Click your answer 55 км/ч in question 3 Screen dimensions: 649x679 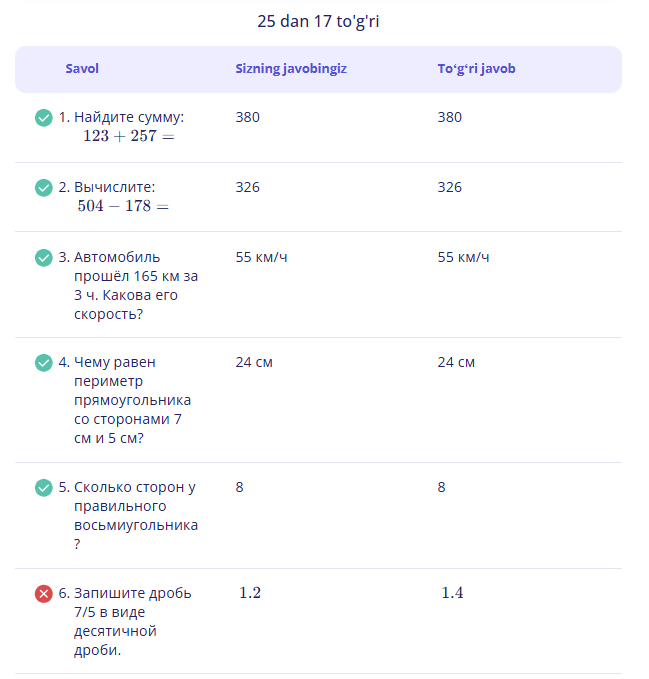tap(262, 257)
